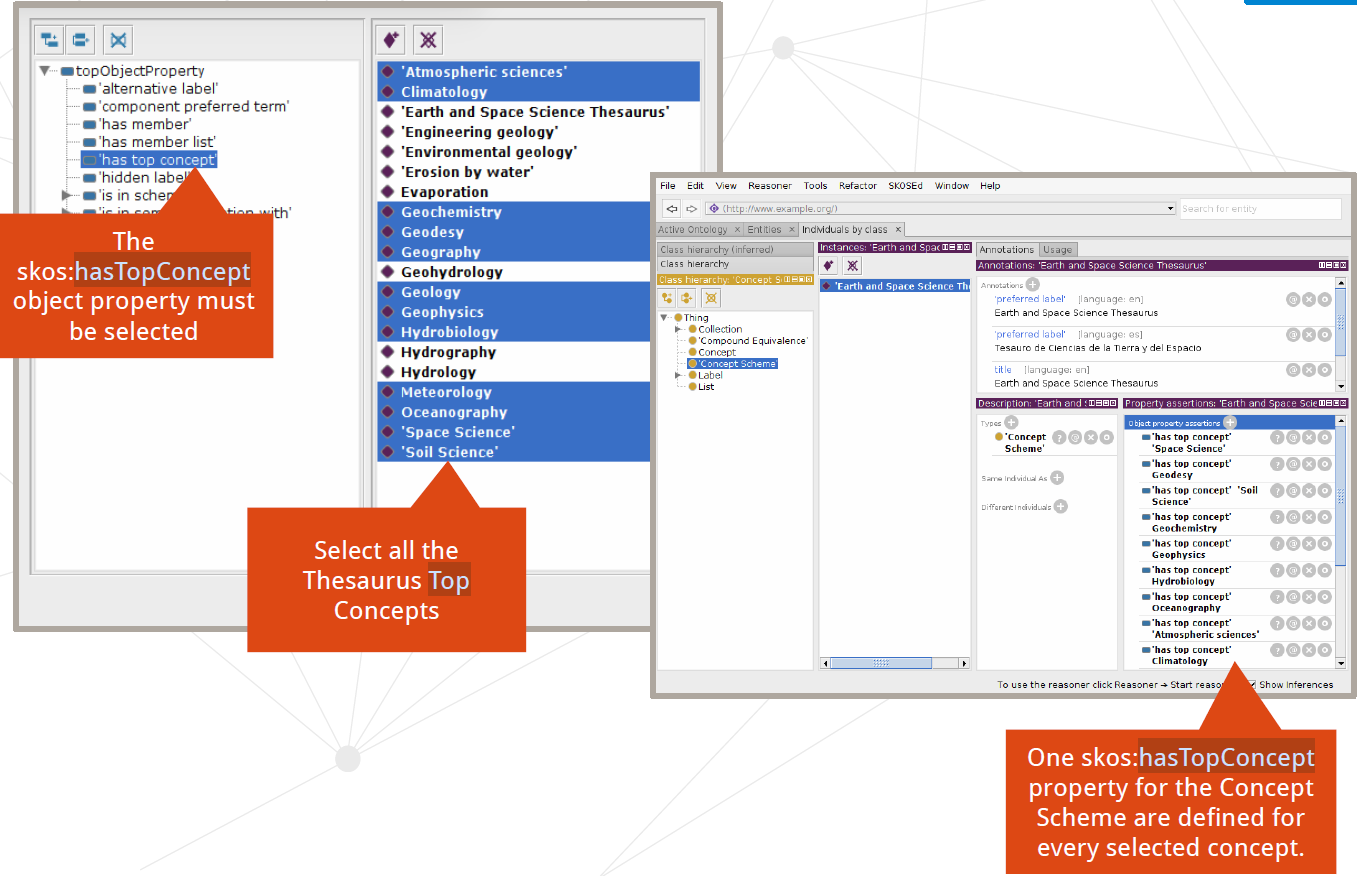Click the 'Search for entity' input field
This screenshot has height=876, width=1357.
(x=1260, y=208)
